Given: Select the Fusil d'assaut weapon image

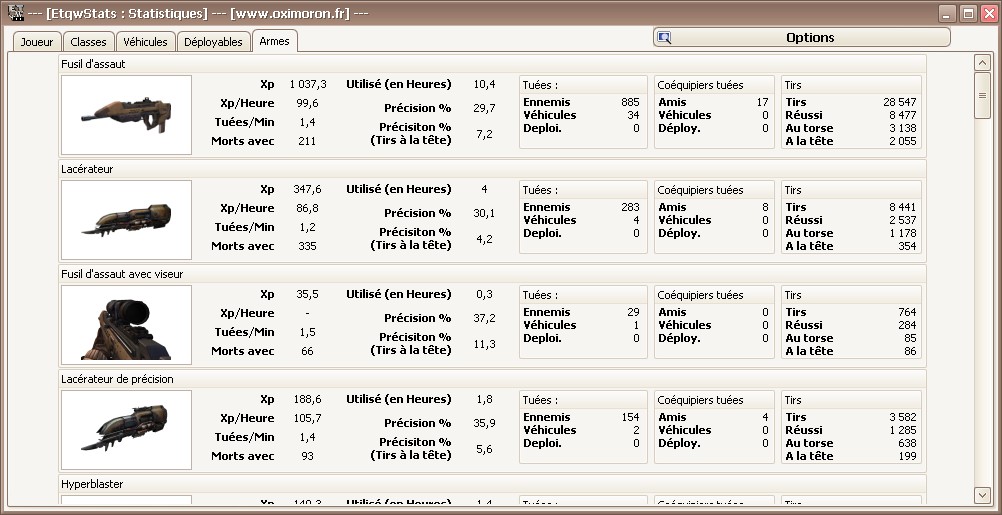Looking at the screenshot, I should (126, 115).
